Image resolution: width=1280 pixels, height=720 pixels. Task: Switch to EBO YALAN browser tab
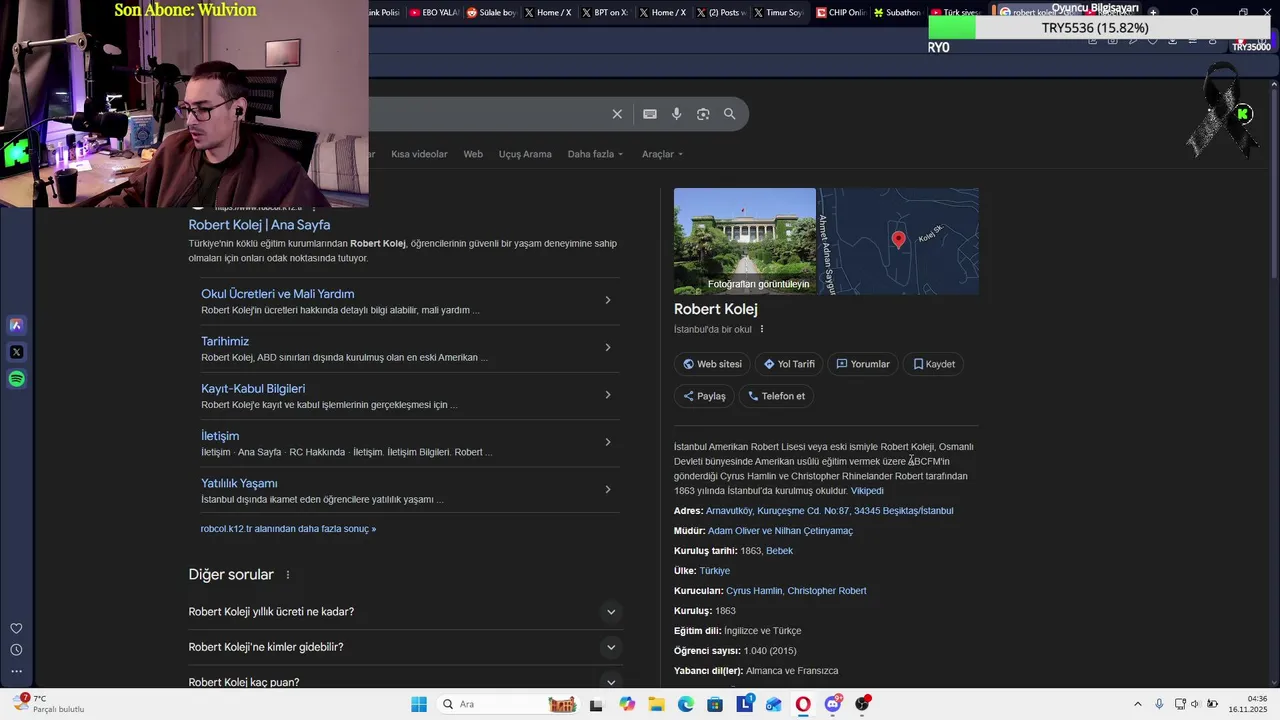pyautogui.click(x=433, y=13)
